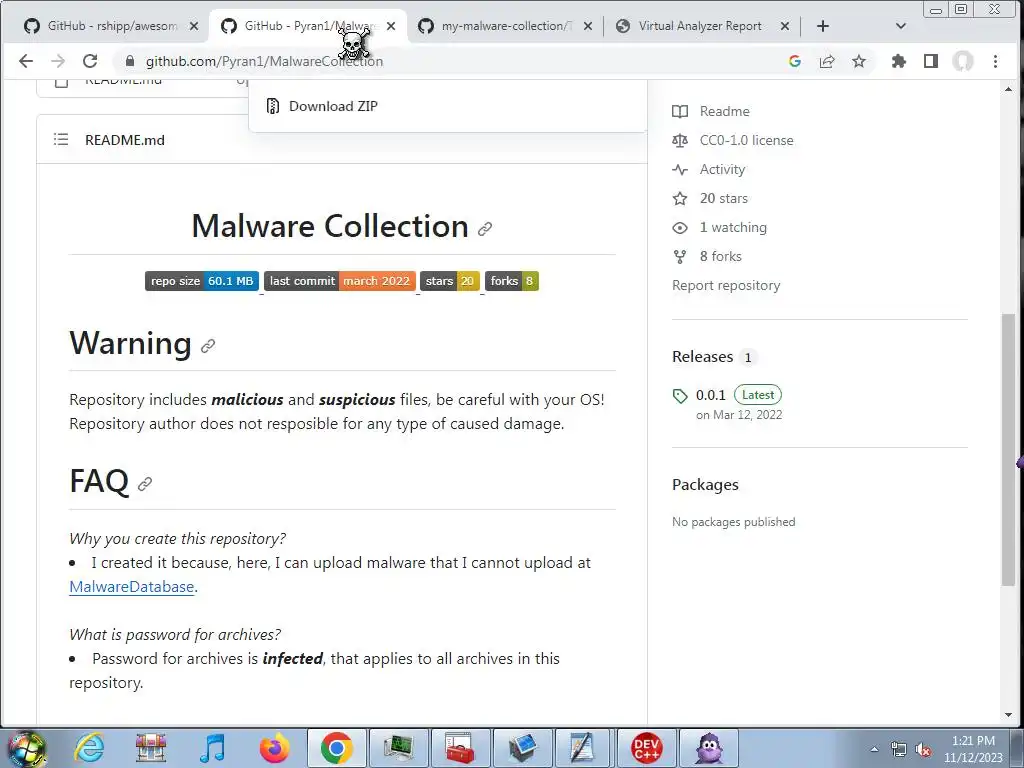Open the stars 20 badge
1024x768 pixels.
(x=450, y=281)
